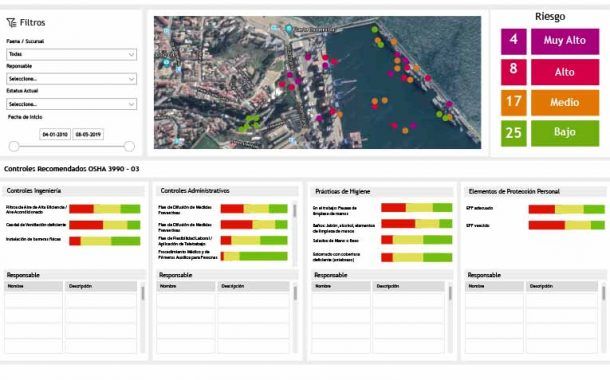Open the Responsable filter dropdown
The image size is (610, 380).
72,79
